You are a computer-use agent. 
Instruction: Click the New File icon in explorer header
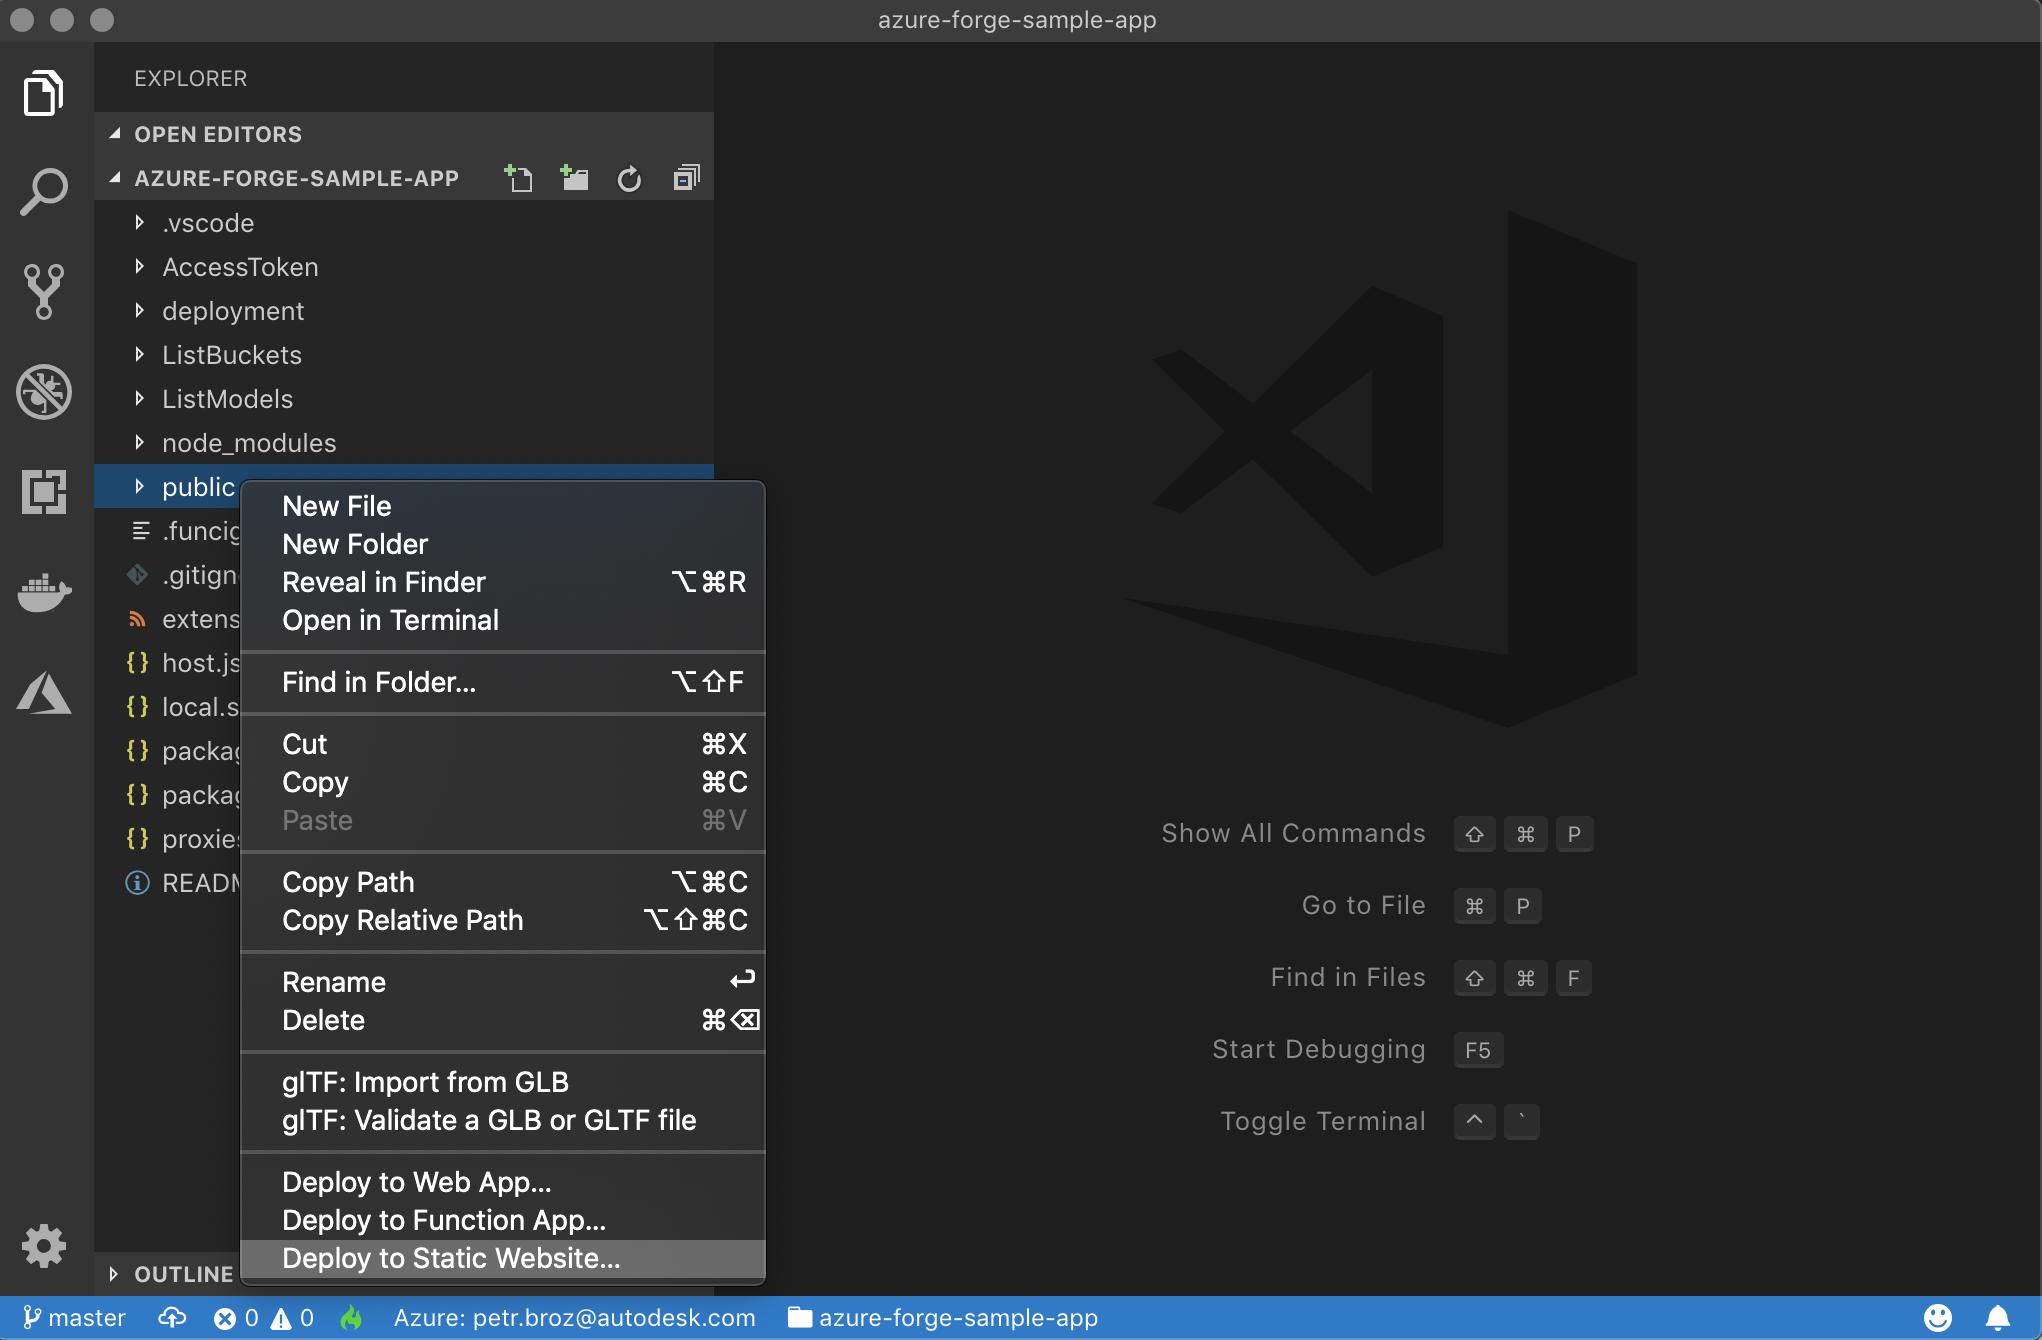click(x=518, y=178)
